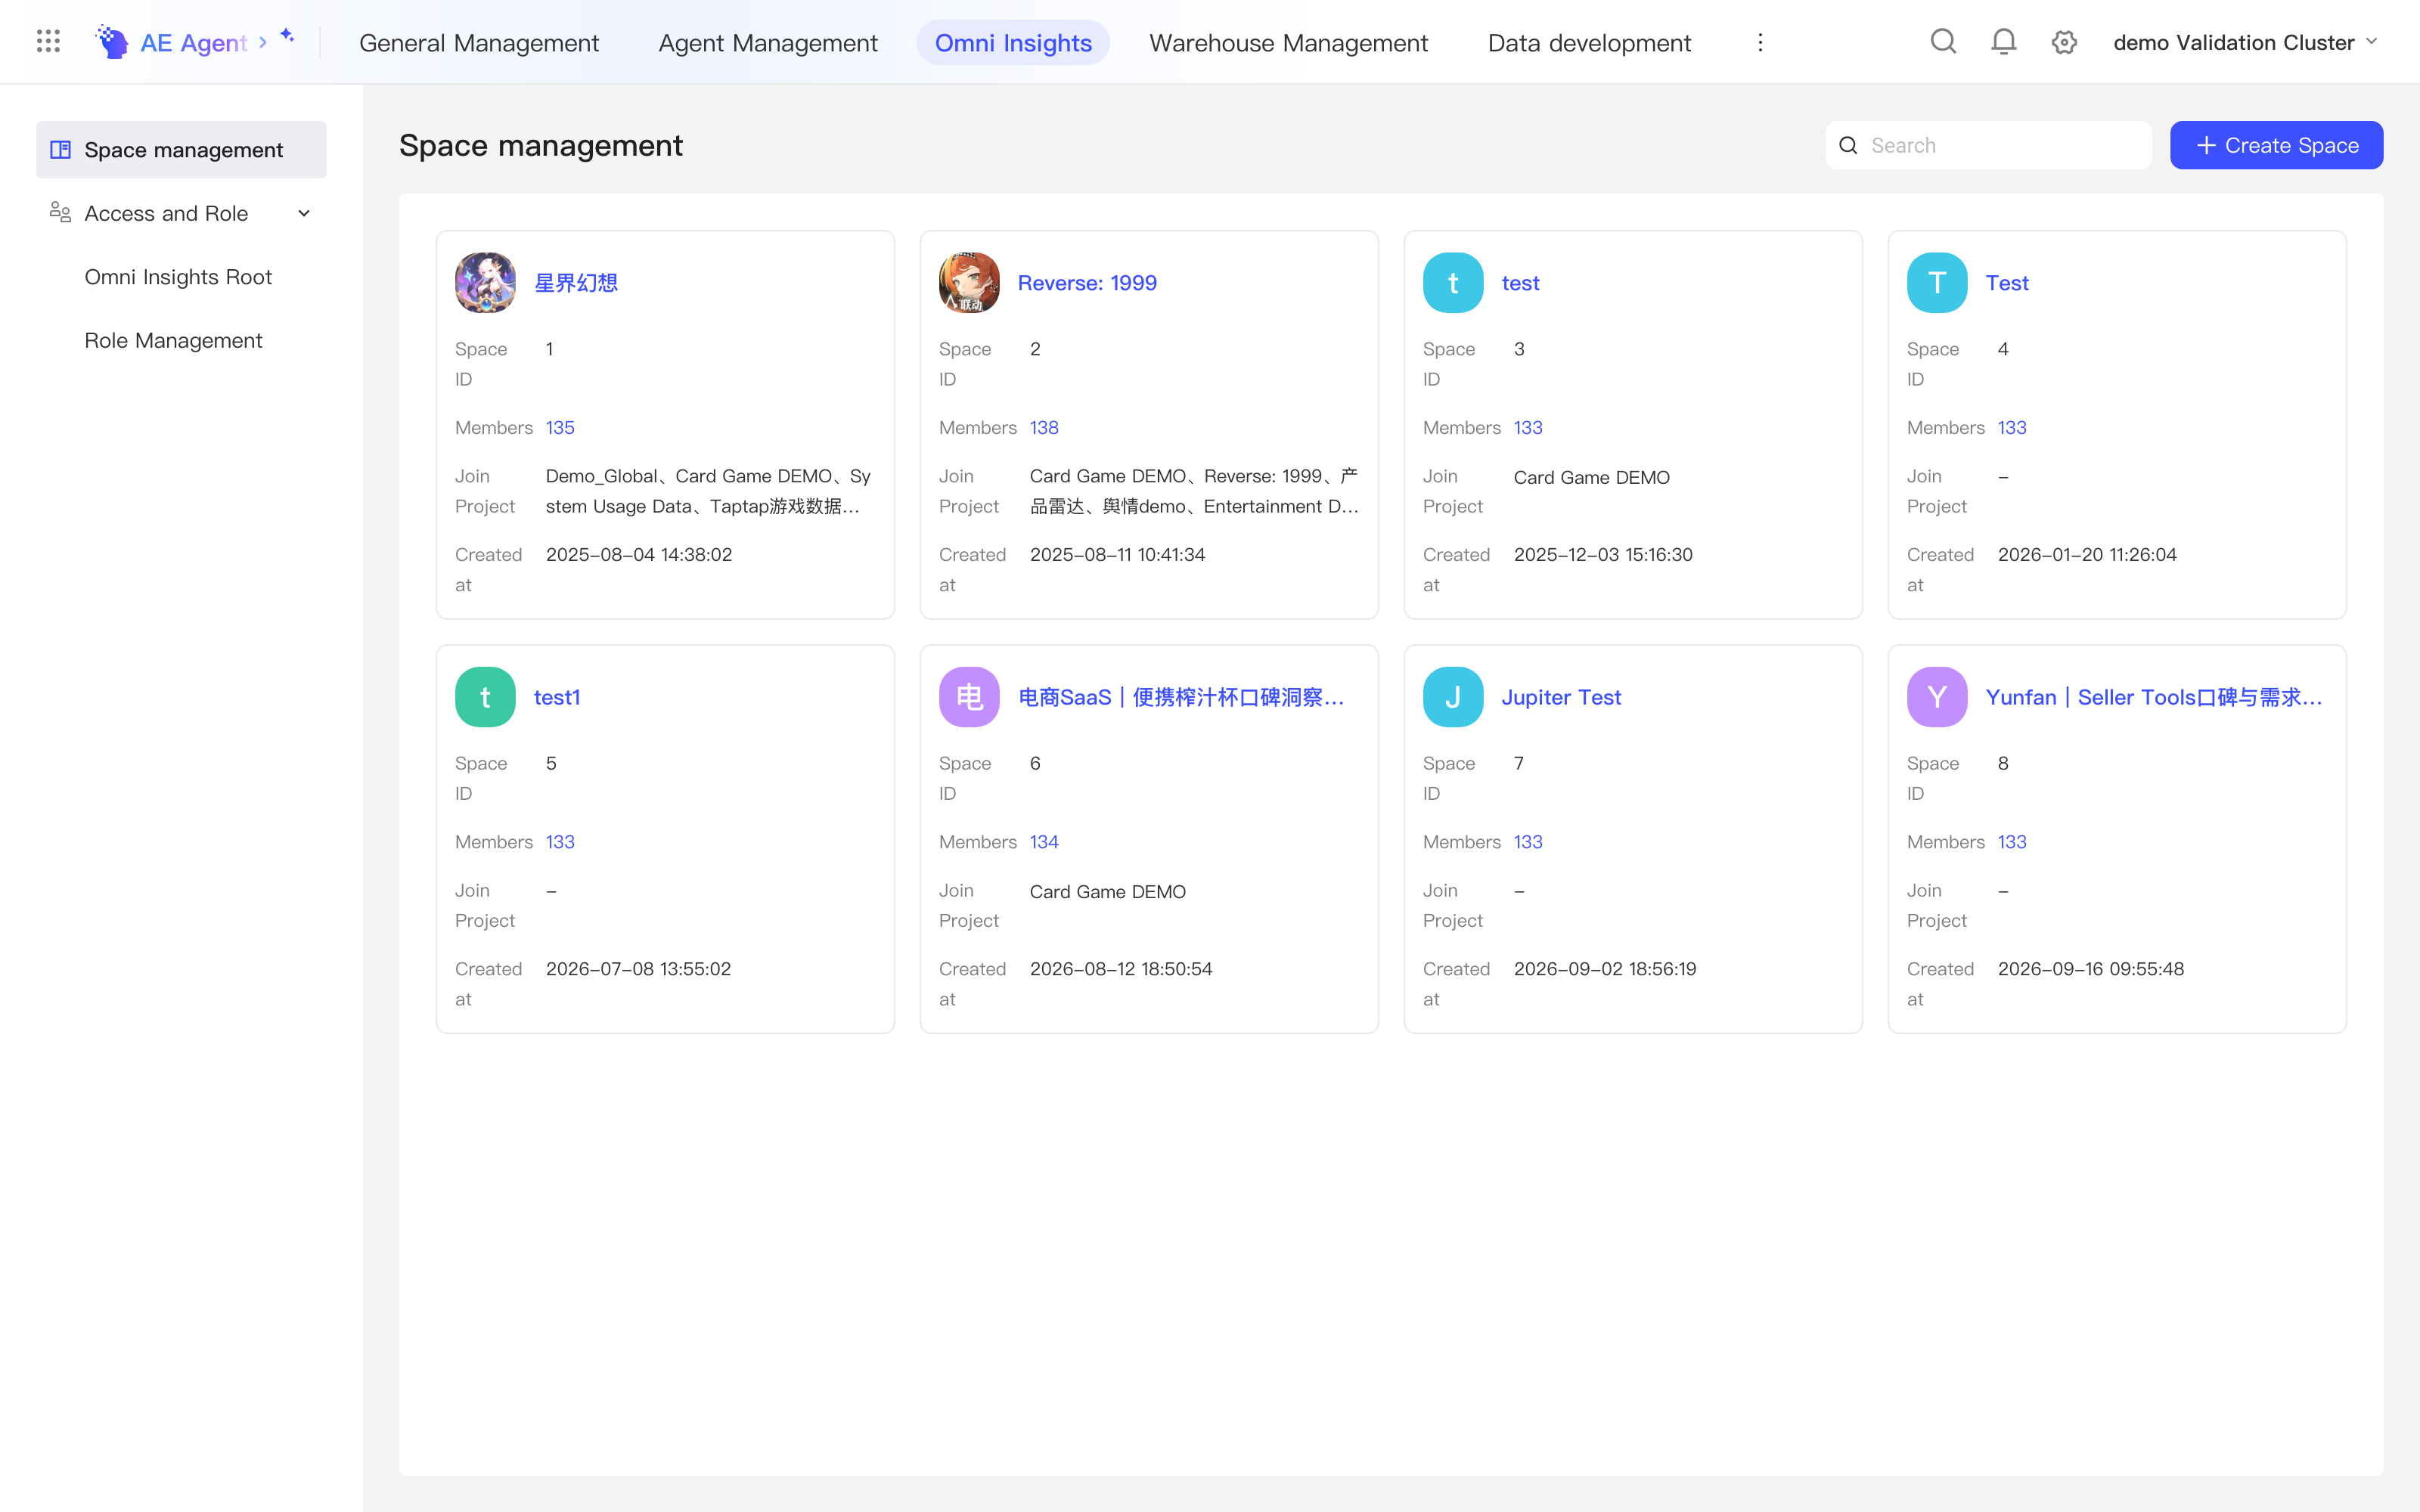Open the global search magnifier icon
This screenshot has height=1512, width=2420.
pos(1943,41)
